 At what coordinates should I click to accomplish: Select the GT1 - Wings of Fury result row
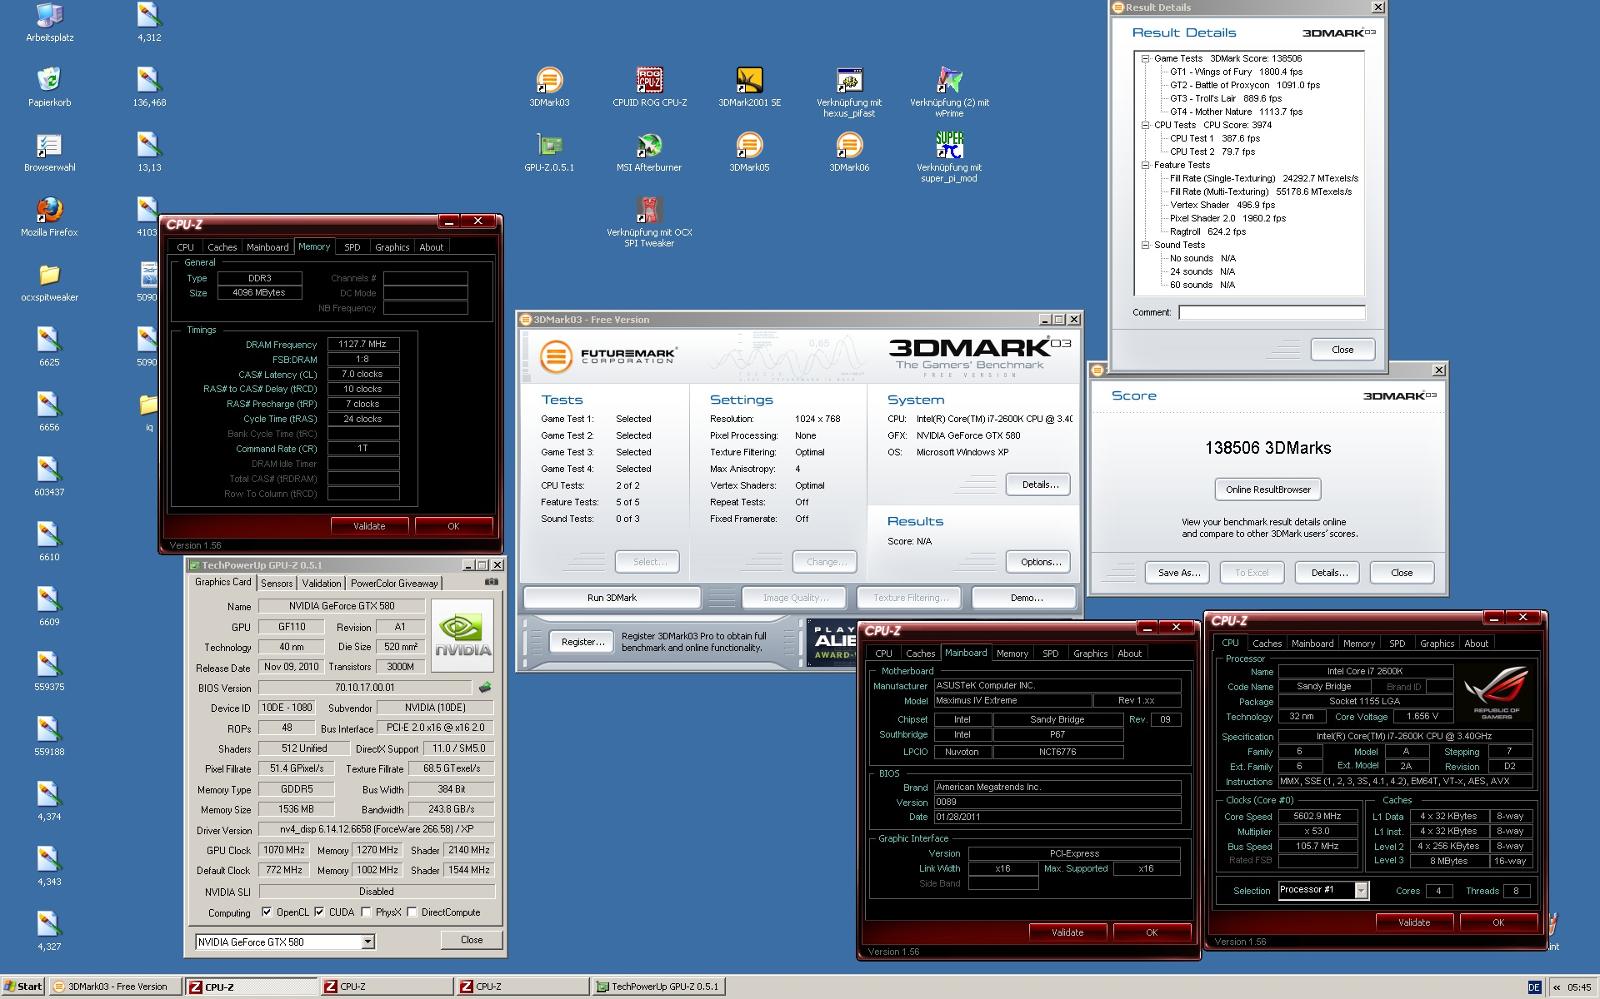tap(1237, 72)
